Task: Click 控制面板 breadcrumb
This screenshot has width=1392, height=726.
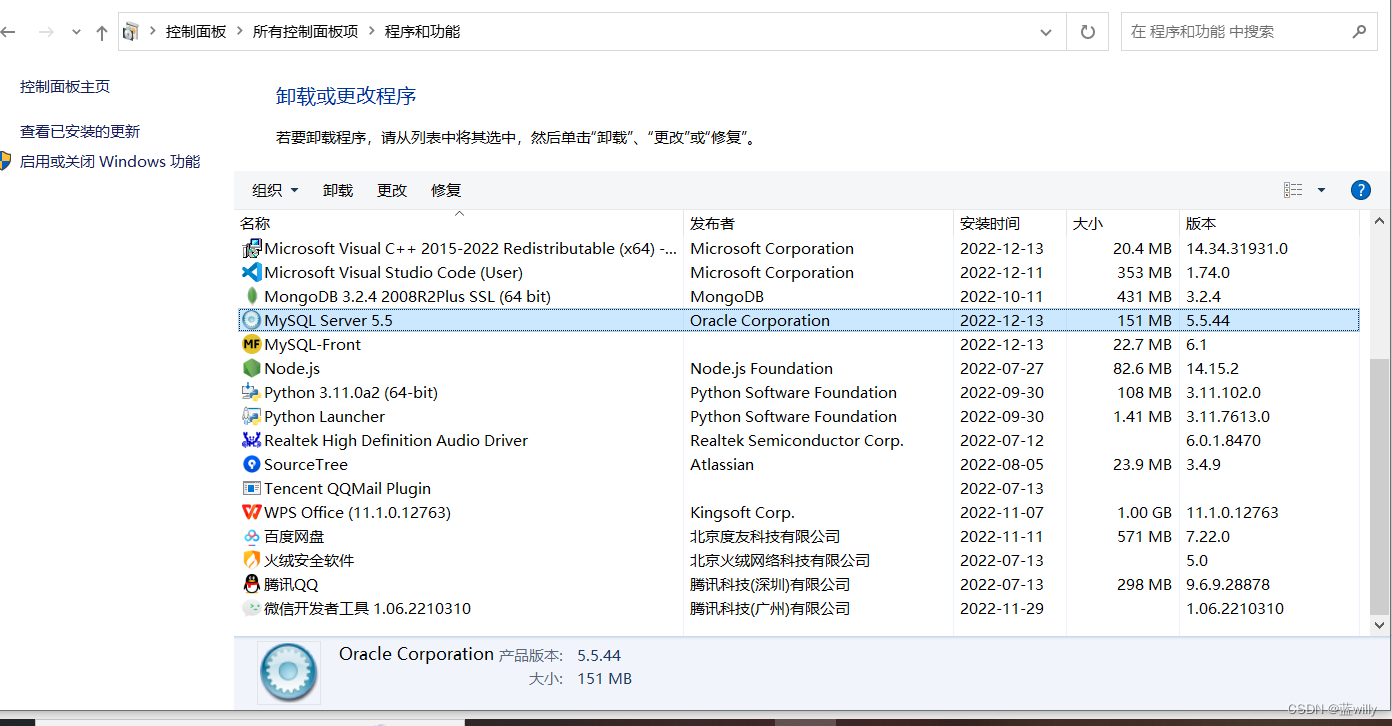Action: [x=196, y=32]
